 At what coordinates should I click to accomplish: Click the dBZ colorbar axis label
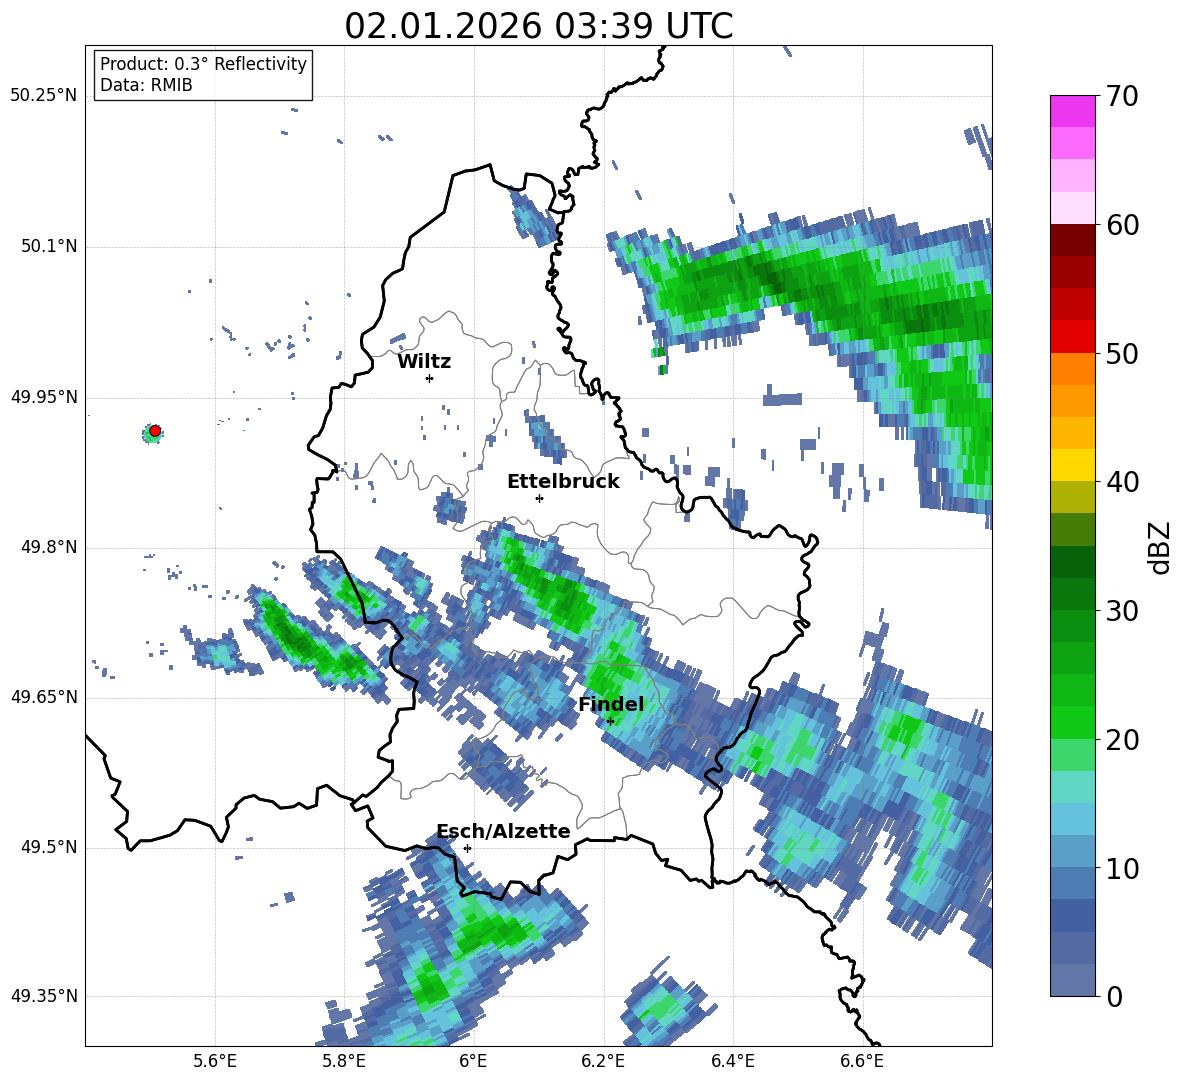coord(1158,547)
